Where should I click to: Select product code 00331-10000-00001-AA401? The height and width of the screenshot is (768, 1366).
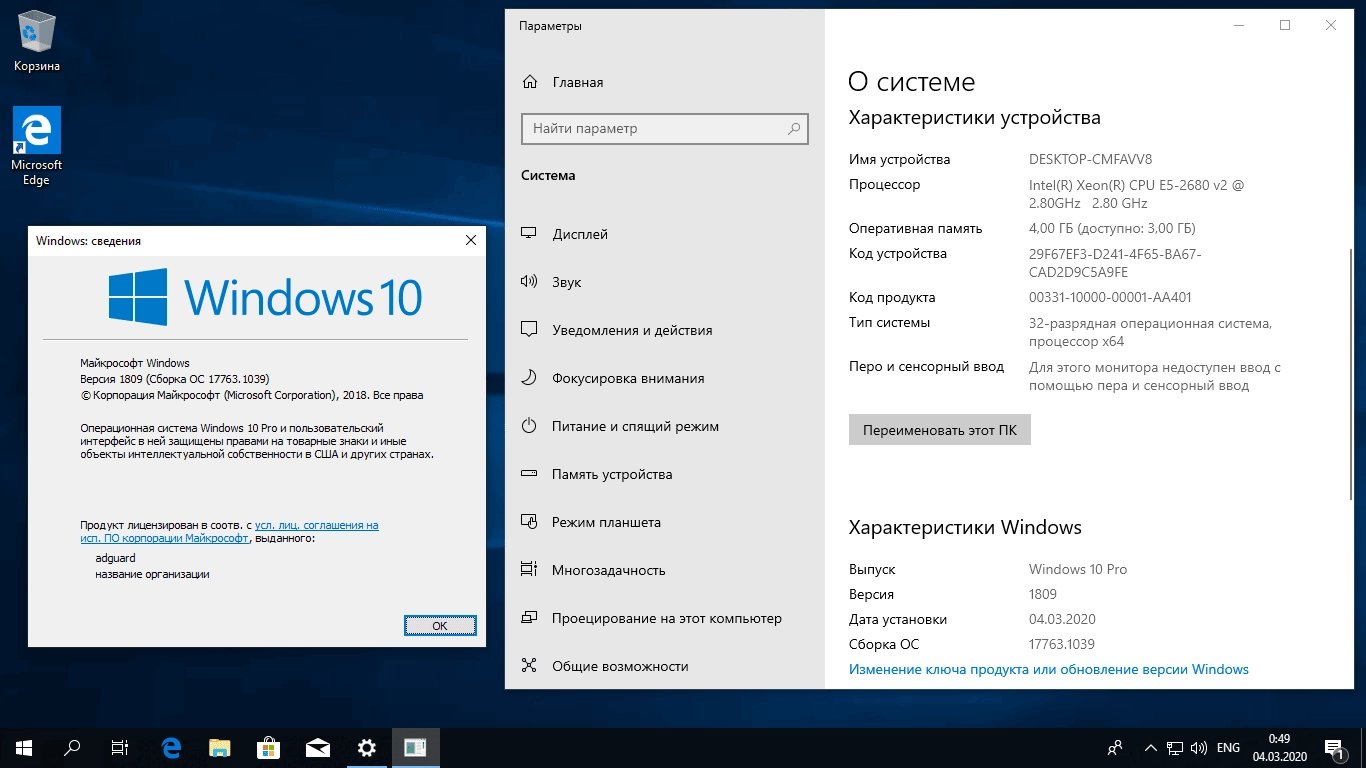click(x=1110, y=297)
